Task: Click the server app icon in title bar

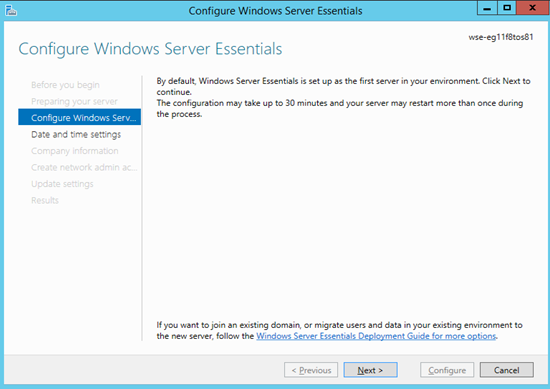Action: pyautogui.click(x=11, y=11)
